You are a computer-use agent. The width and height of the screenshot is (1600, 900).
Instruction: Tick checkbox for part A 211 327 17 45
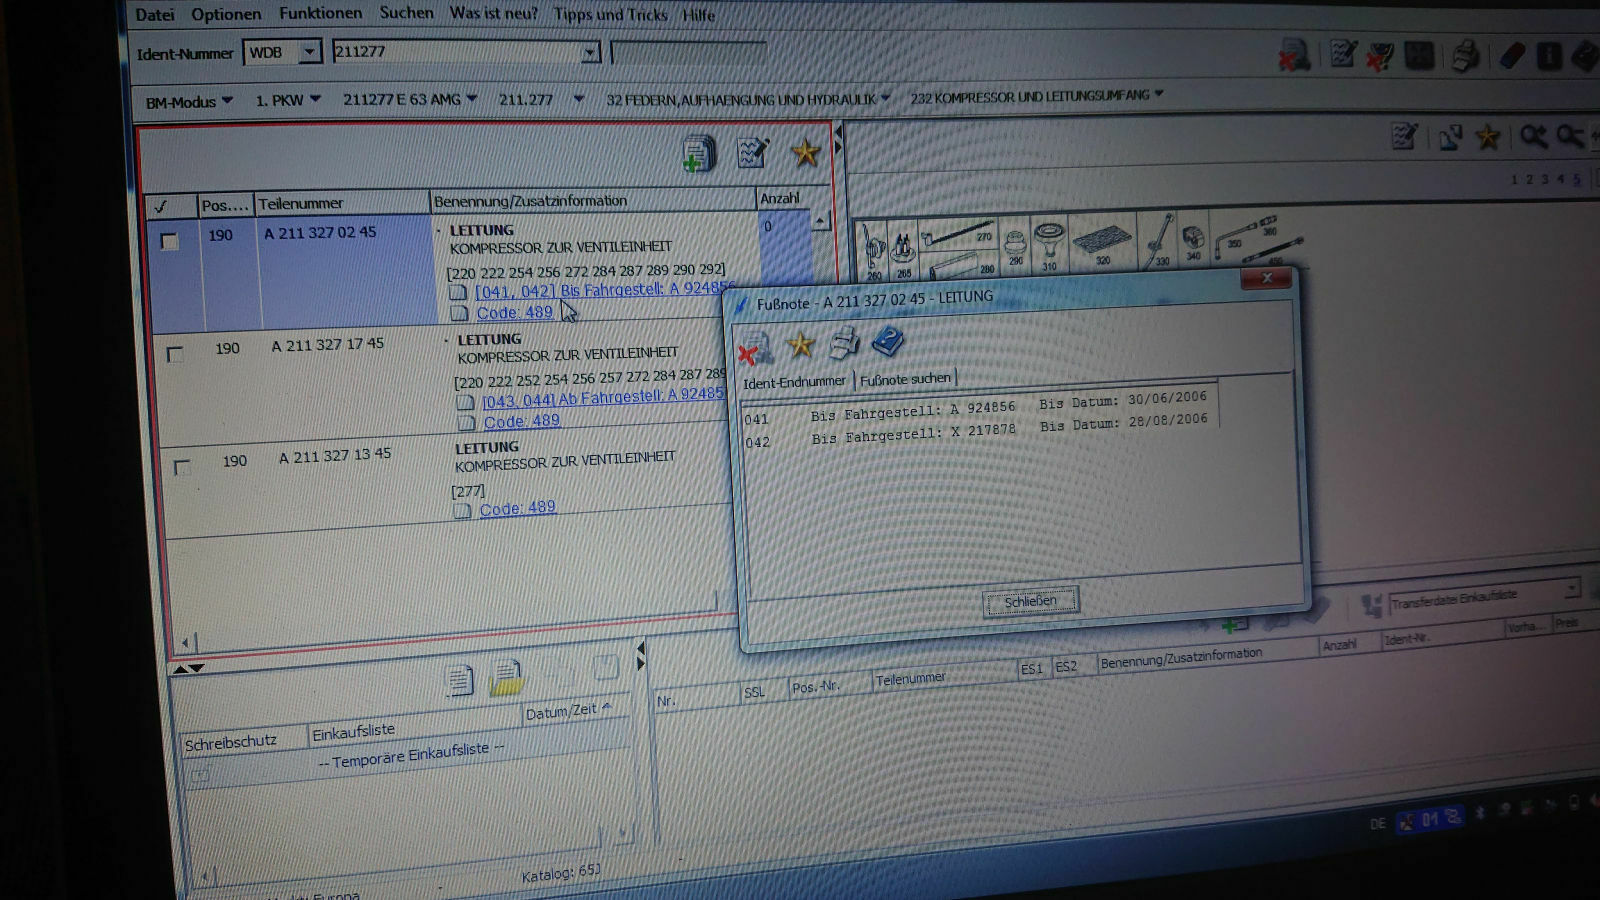(x=175, y=354)
